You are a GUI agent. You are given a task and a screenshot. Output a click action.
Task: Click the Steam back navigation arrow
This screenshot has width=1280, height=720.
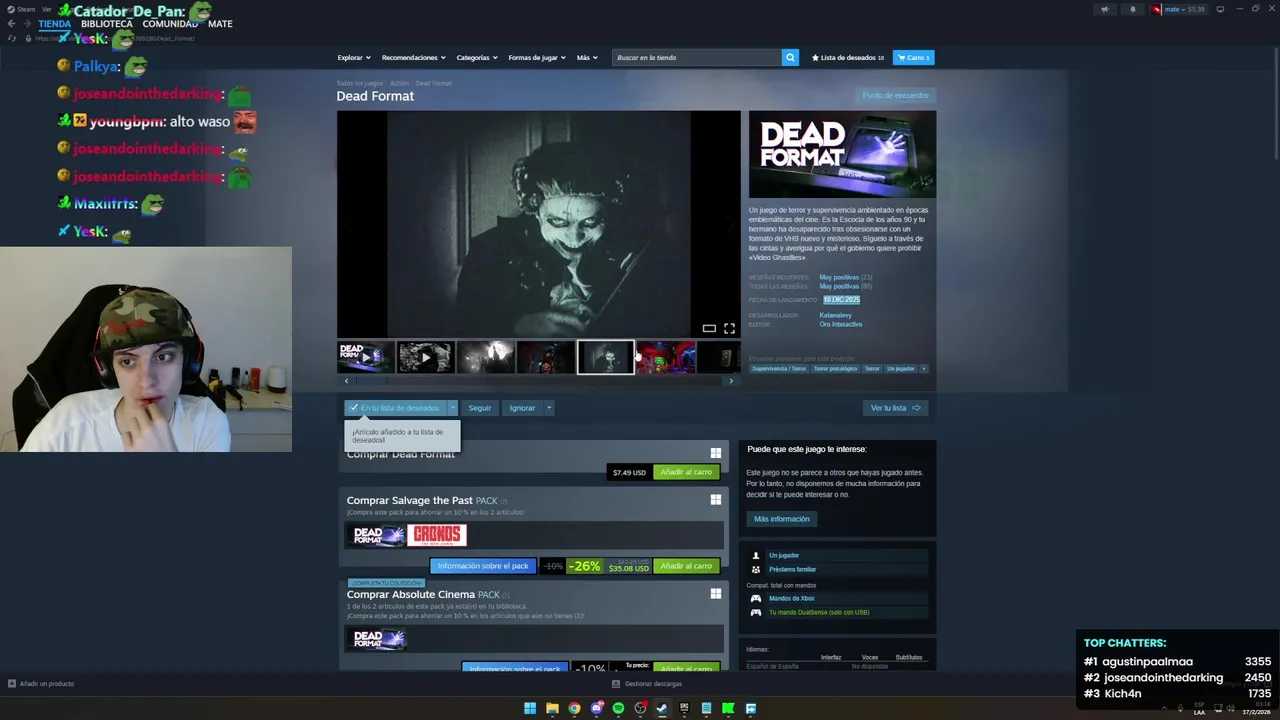(11, 23)
